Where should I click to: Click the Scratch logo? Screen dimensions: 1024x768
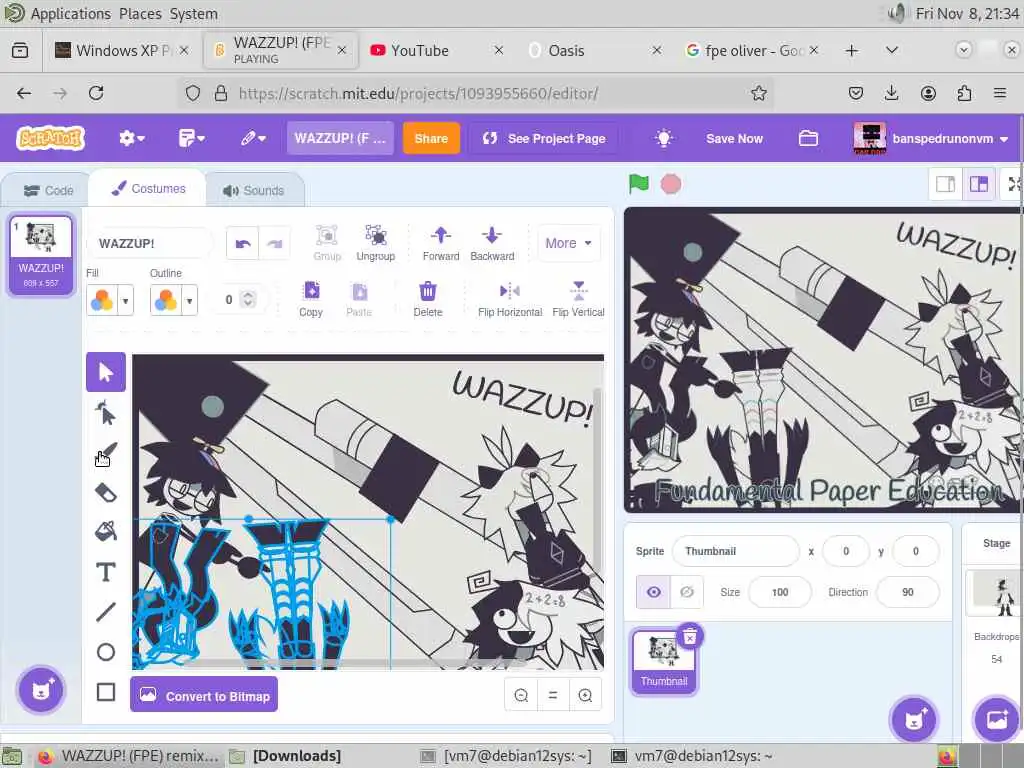pos(51,138)
